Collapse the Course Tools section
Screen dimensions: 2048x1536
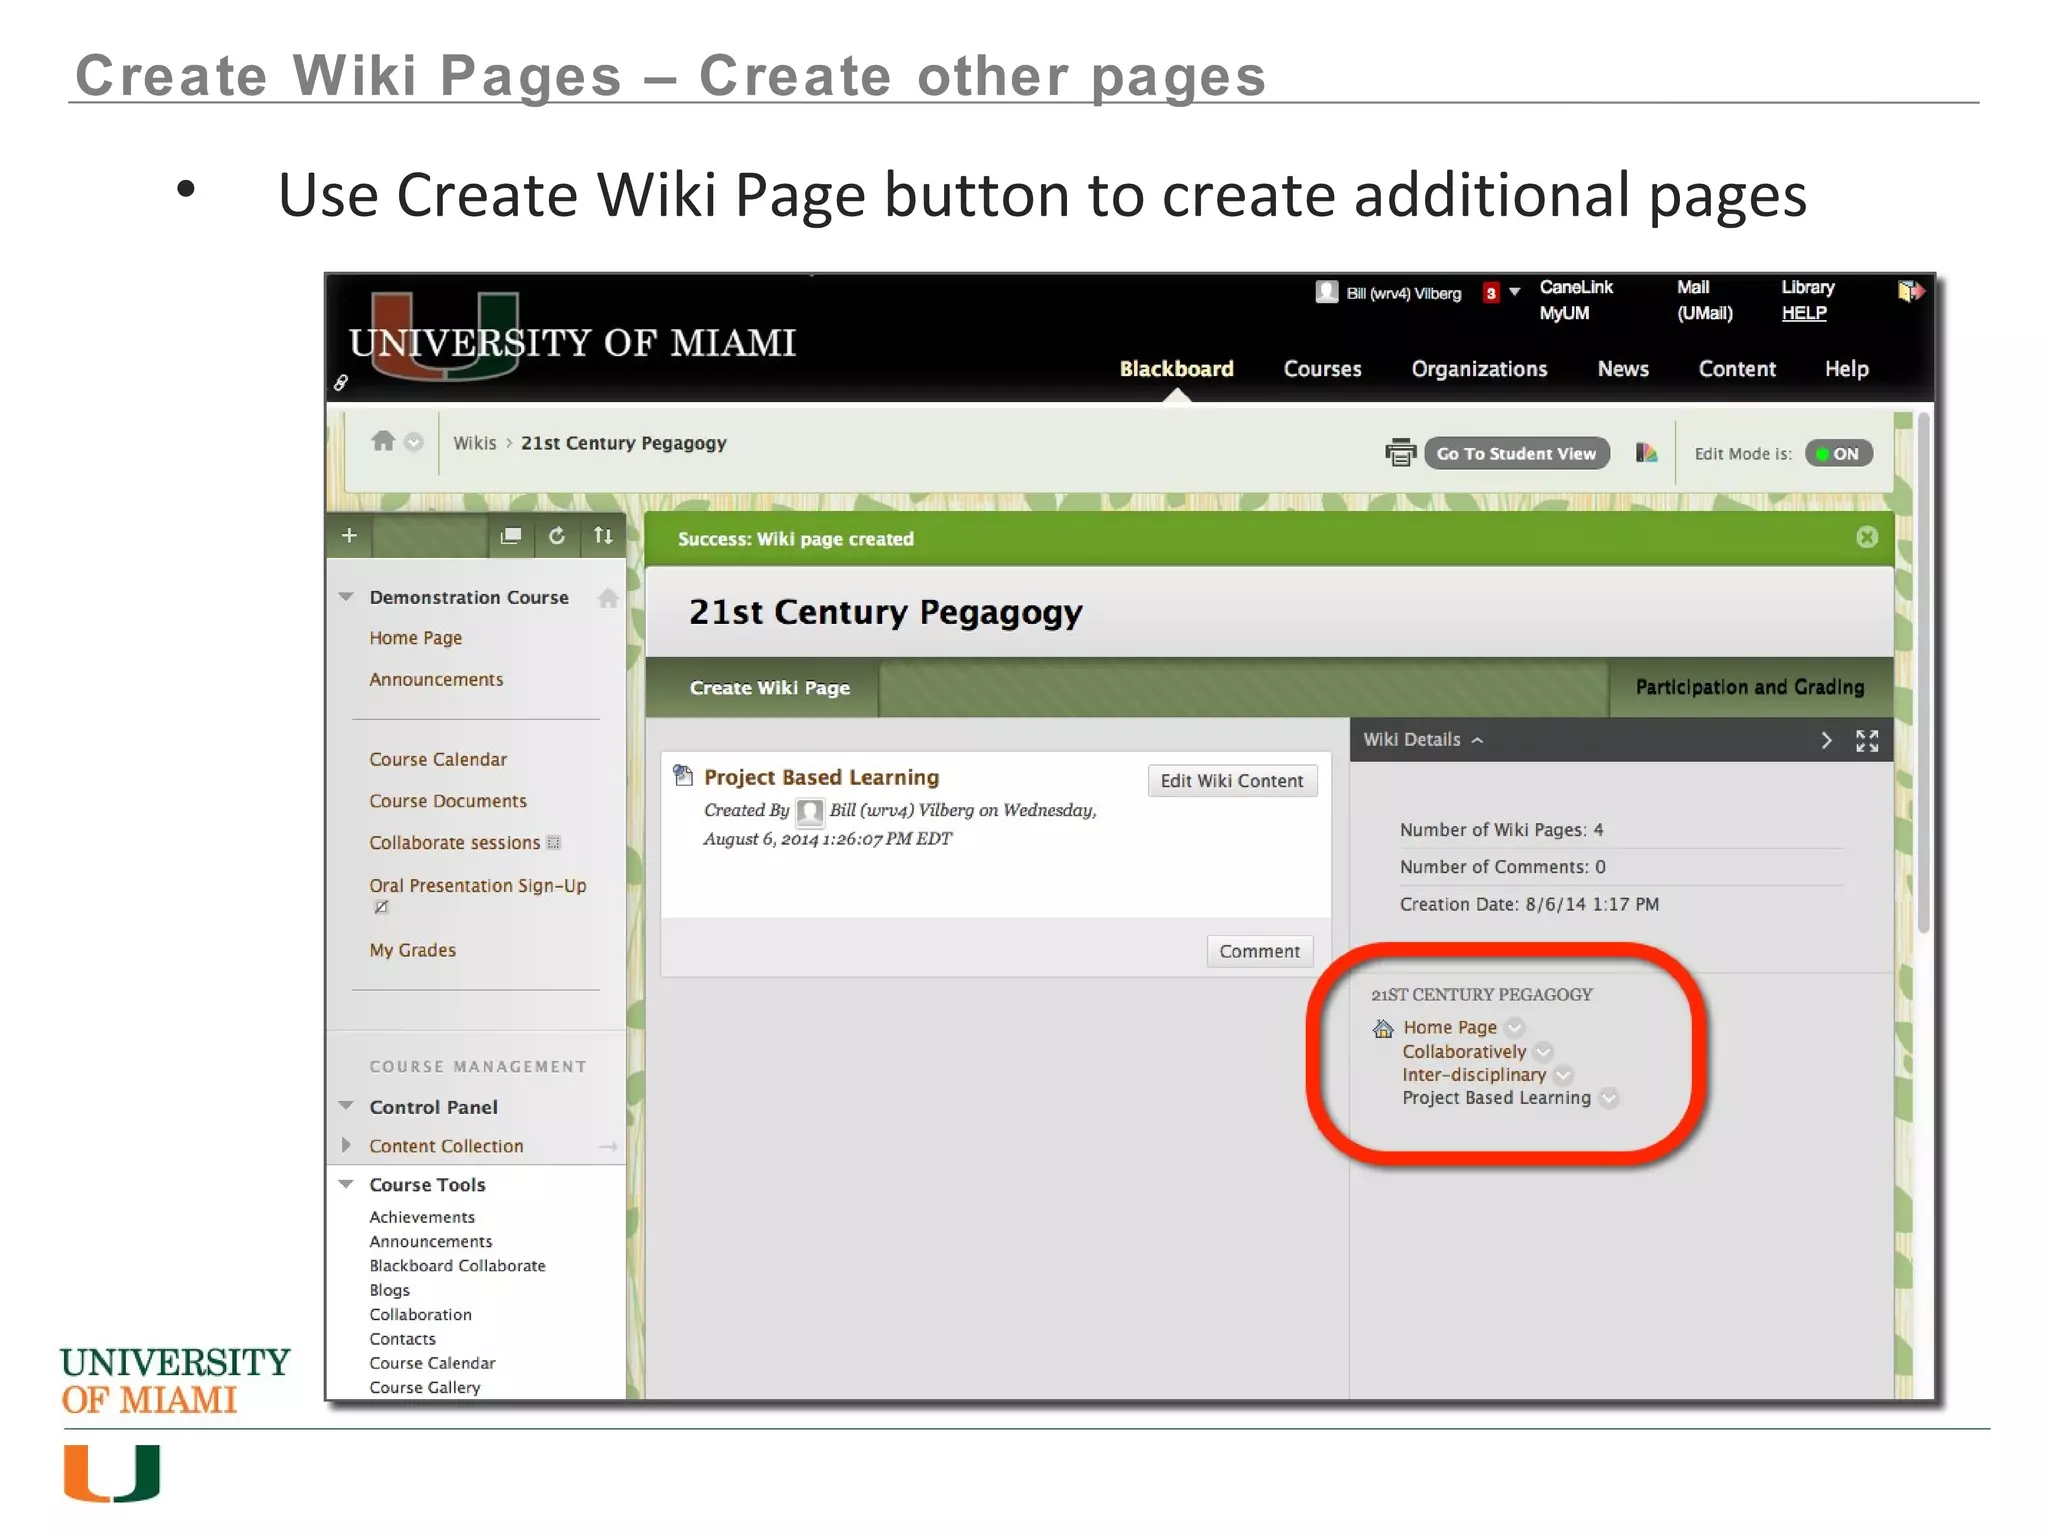[x=346, y=1184]
